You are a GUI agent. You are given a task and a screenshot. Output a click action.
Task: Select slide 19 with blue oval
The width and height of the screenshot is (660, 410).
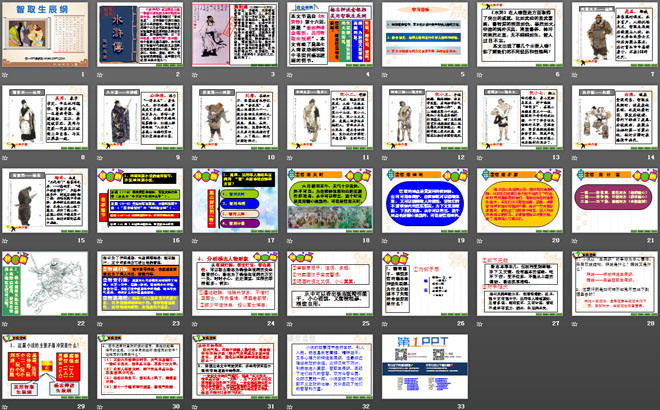click(425, 200)
